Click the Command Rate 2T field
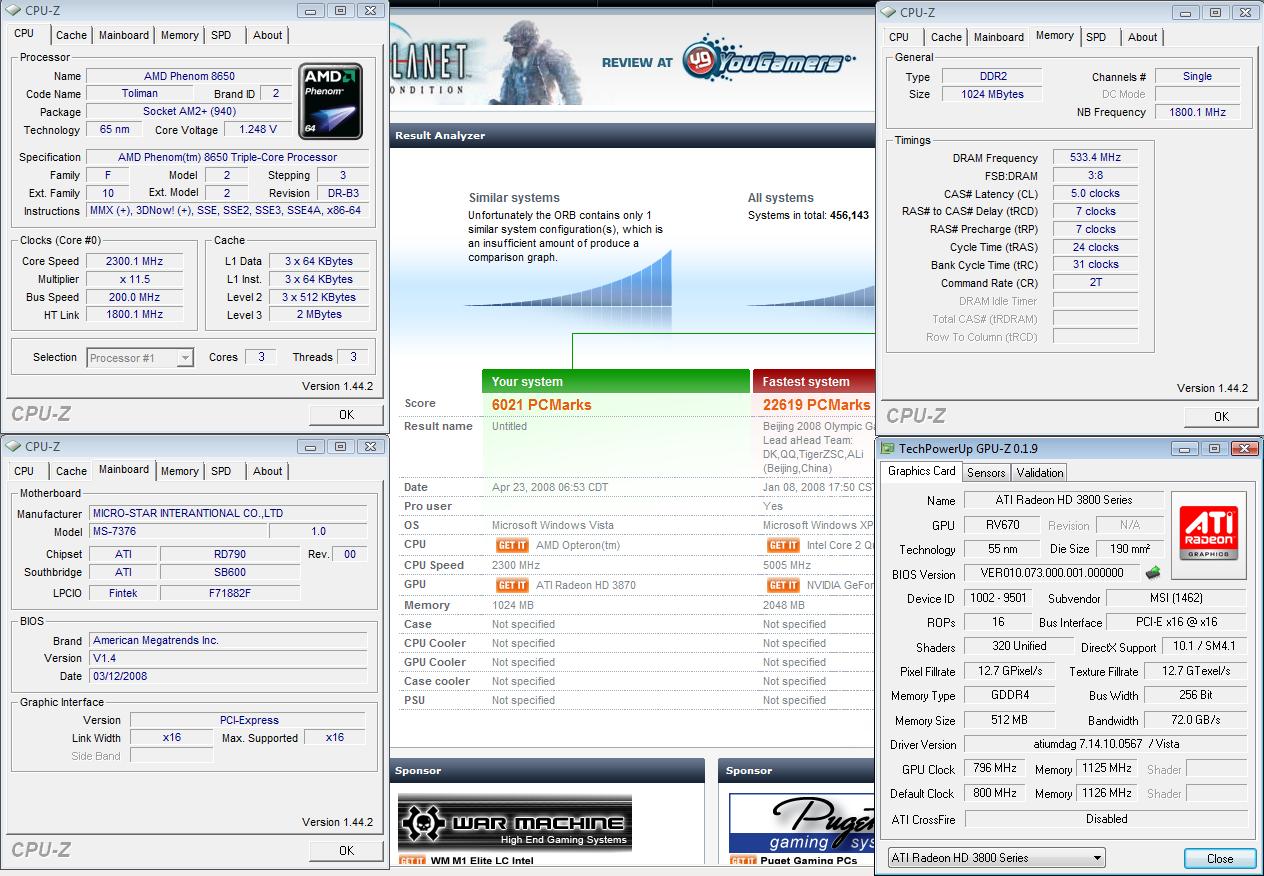1264x876 pixels. tap(1095, 283)
